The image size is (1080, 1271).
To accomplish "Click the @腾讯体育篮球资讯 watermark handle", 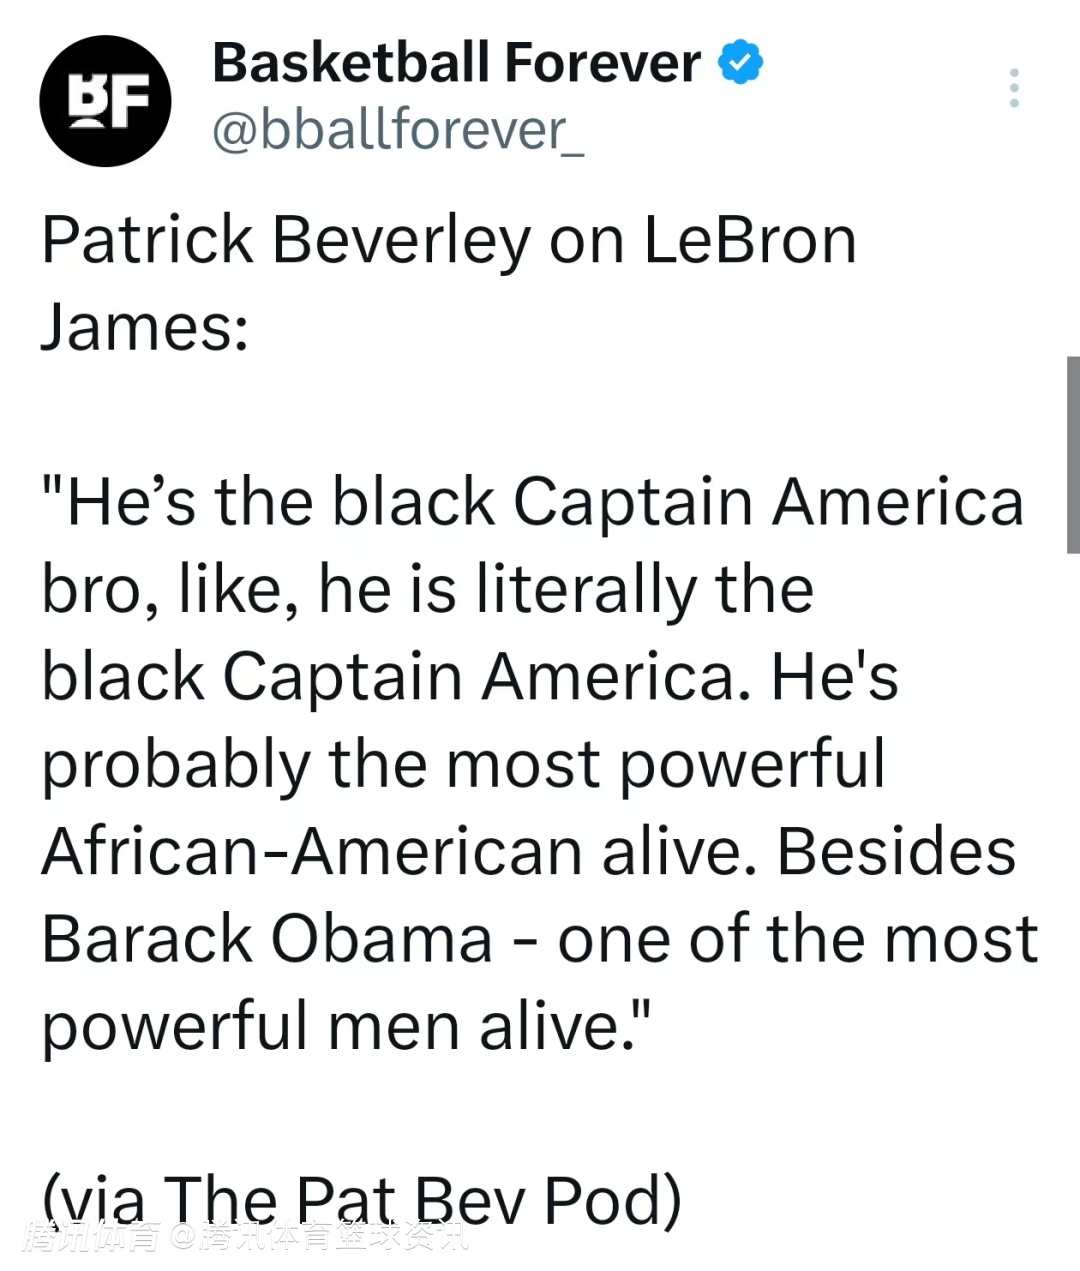I will [x=318, y=1237].
